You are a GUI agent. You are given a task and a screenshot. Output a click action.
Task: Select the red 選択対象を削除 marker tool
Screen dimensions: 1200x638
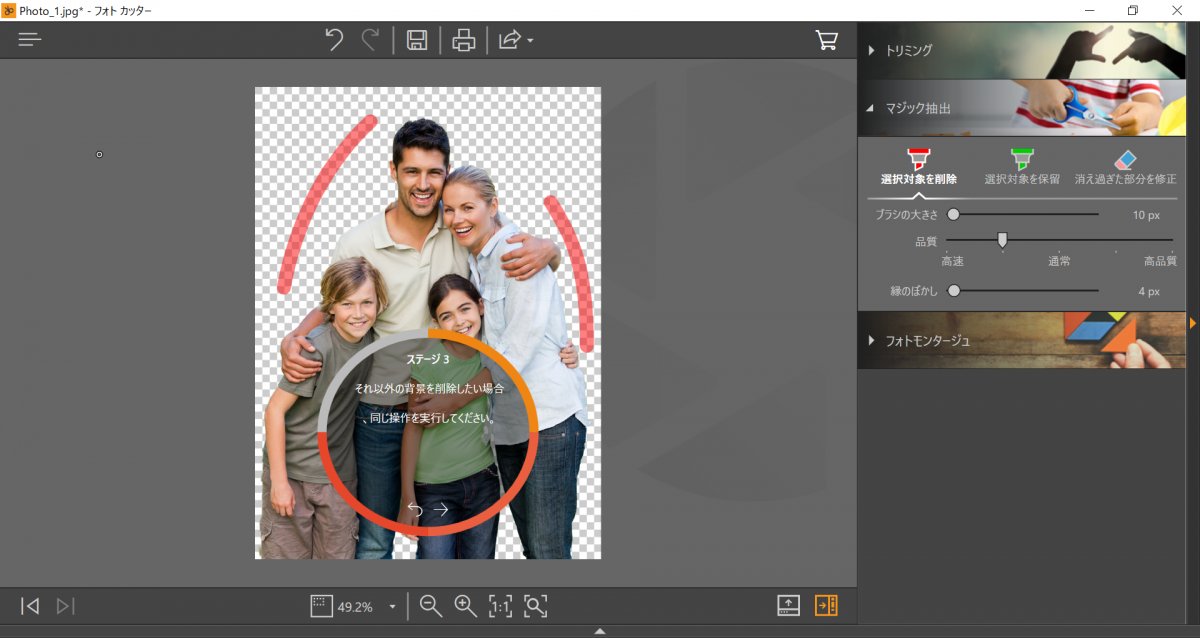918,167
